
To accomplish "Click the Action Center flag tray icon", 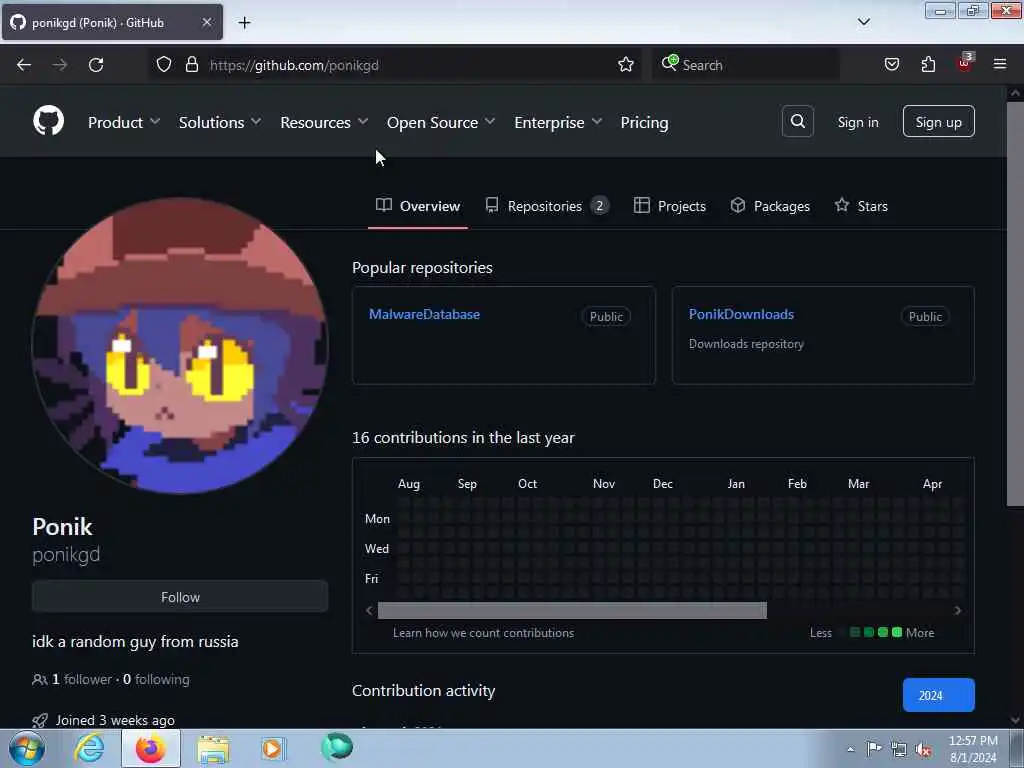I will pos(874,748).
